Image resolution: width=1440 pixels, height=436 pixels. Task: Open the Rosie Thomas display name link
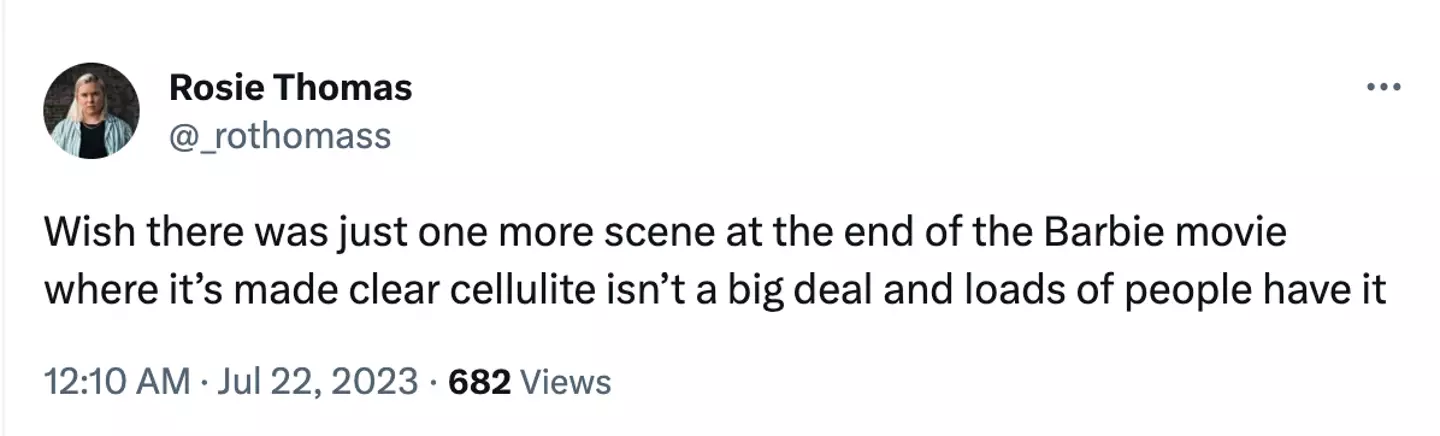290,88
